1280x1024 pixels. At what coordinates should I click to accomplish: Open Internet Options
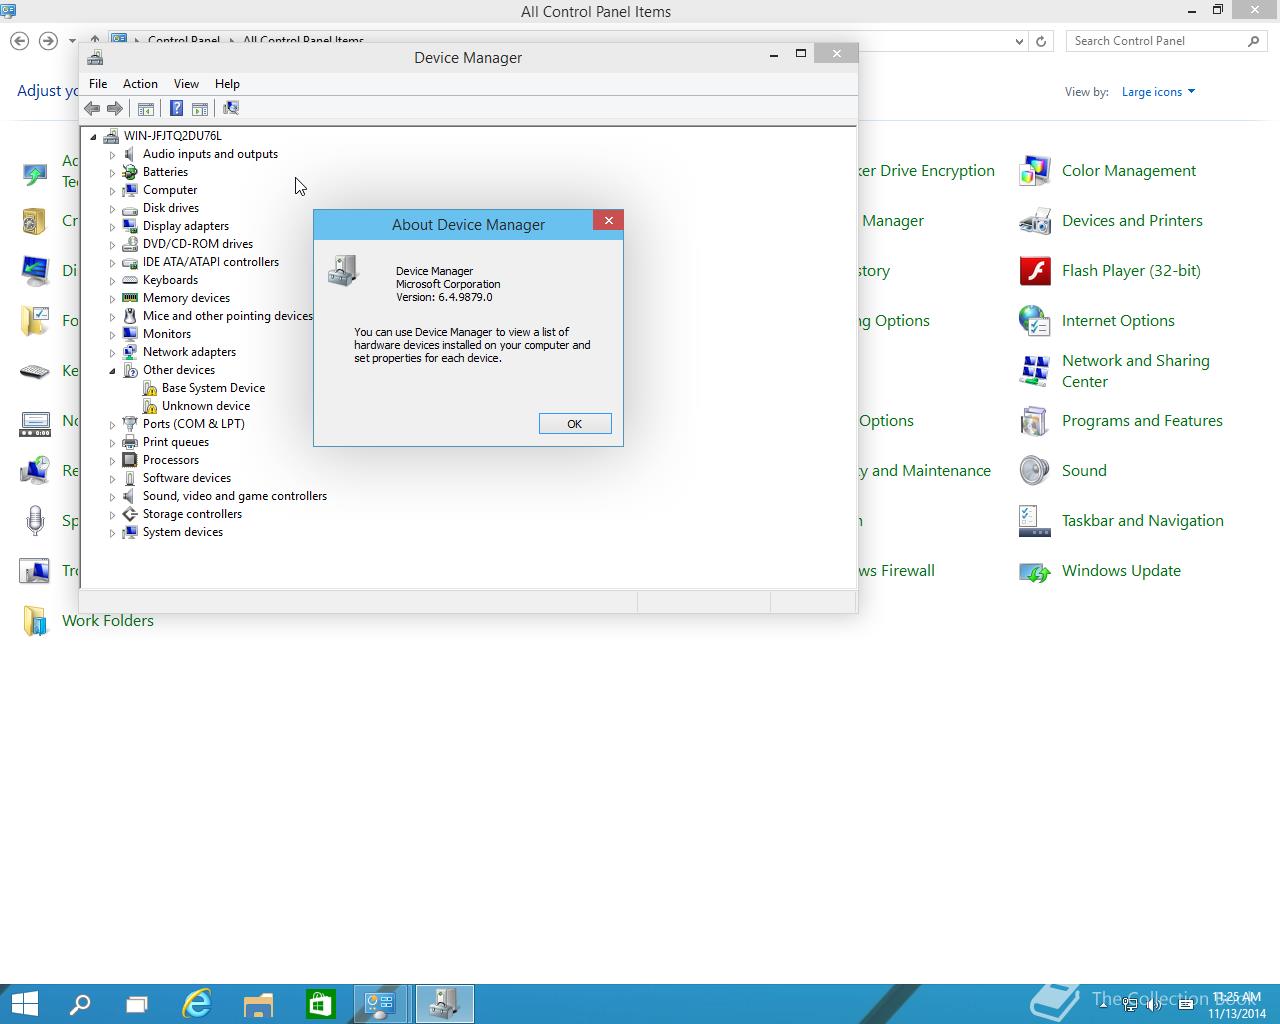[x=1118, y=321]
